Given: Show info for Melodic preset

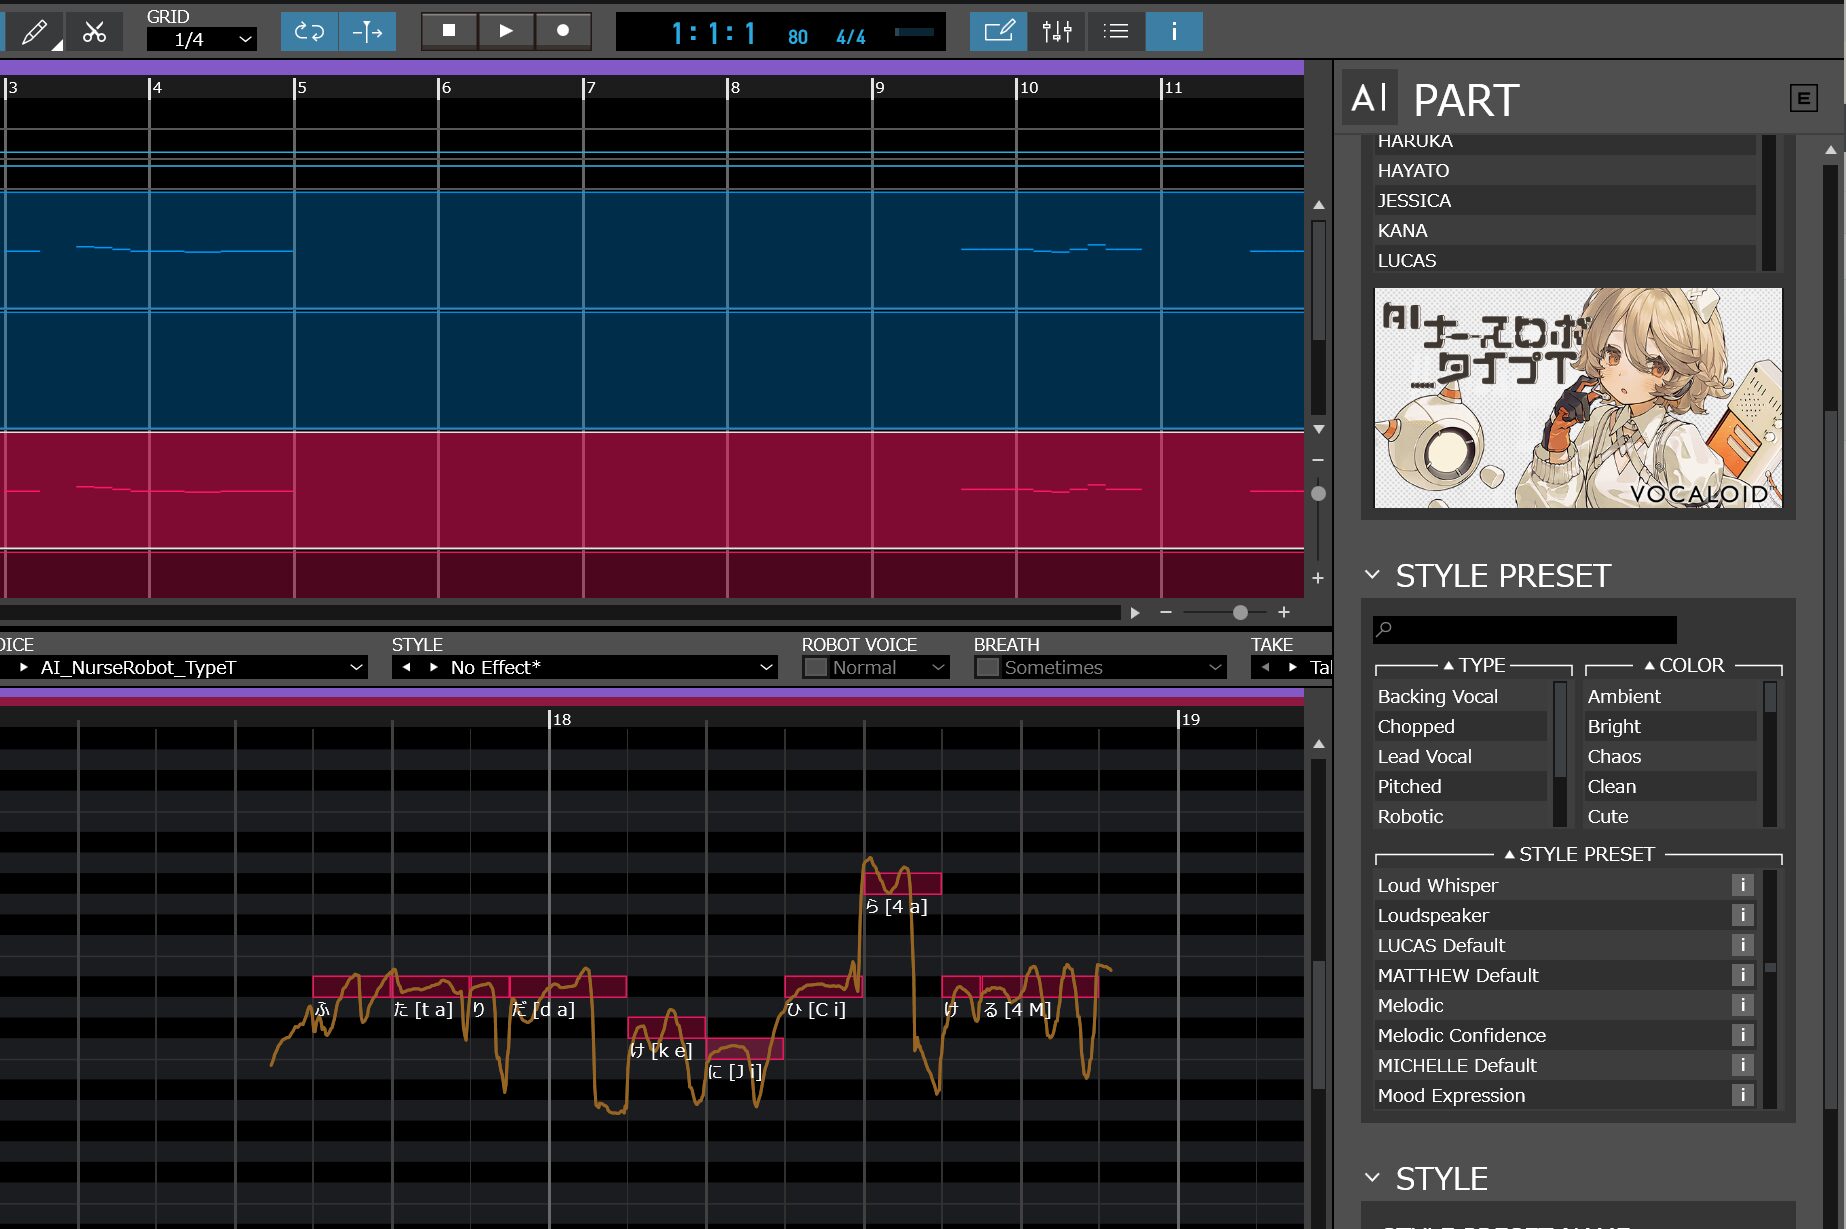Looking at the screenshot, I should (x=1742, y=1005).
